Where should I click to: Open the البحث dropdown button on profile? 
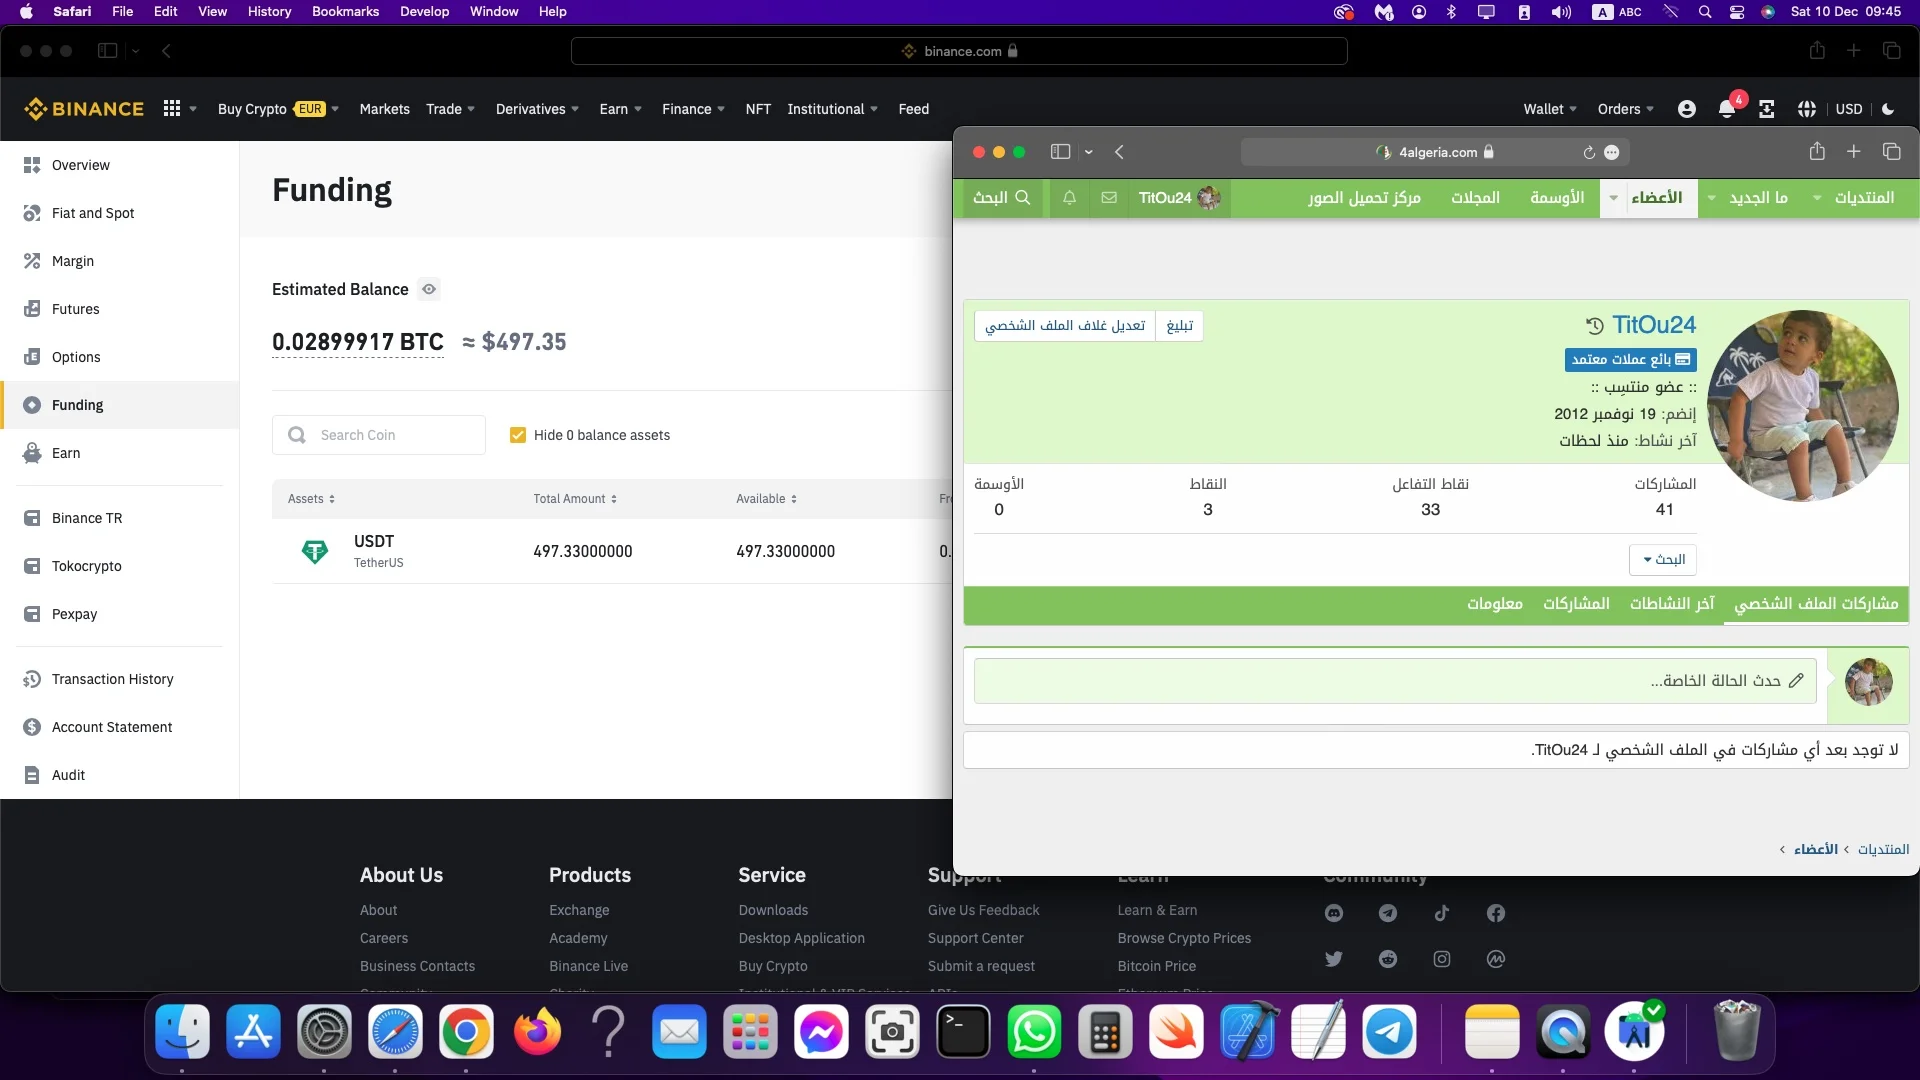1663,559
